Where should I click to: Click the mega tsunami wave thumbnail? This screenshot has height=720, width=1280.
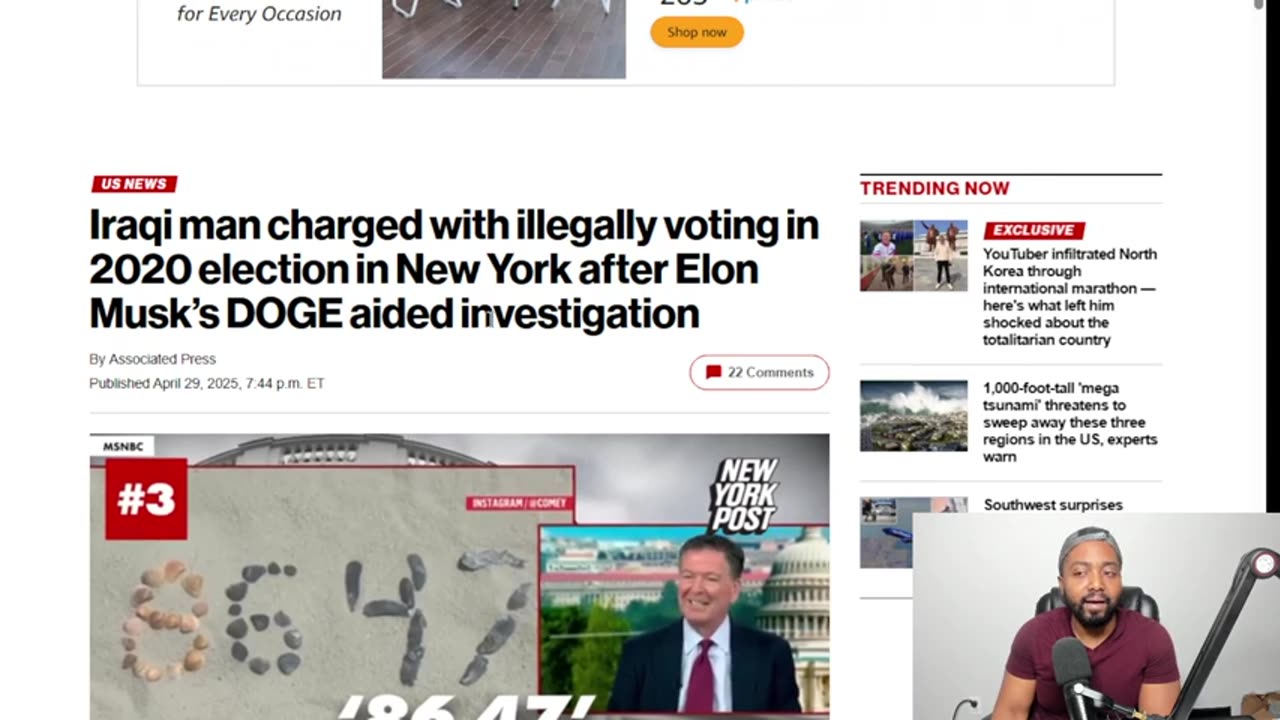tap(914, 416)
